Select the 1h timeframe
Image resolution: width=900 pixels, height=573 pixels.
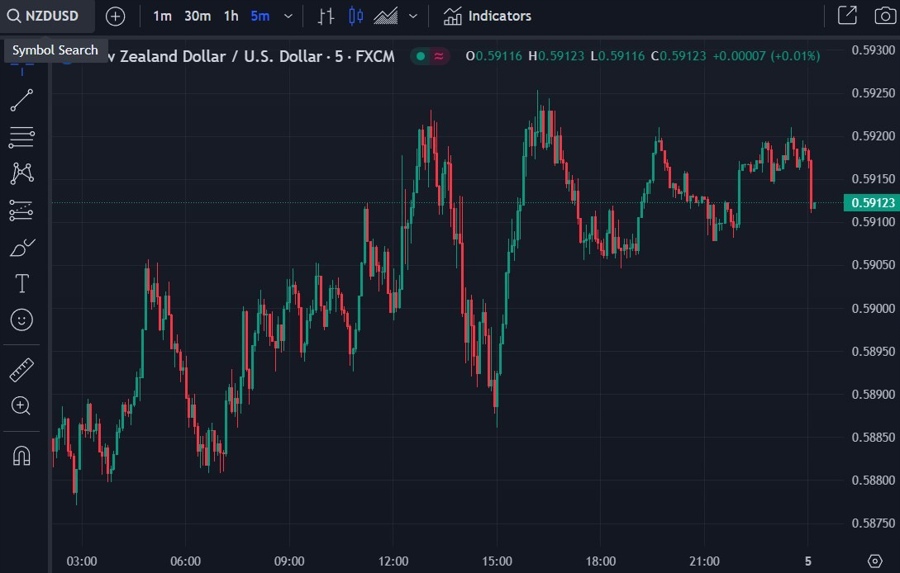(x=231, y=16)
